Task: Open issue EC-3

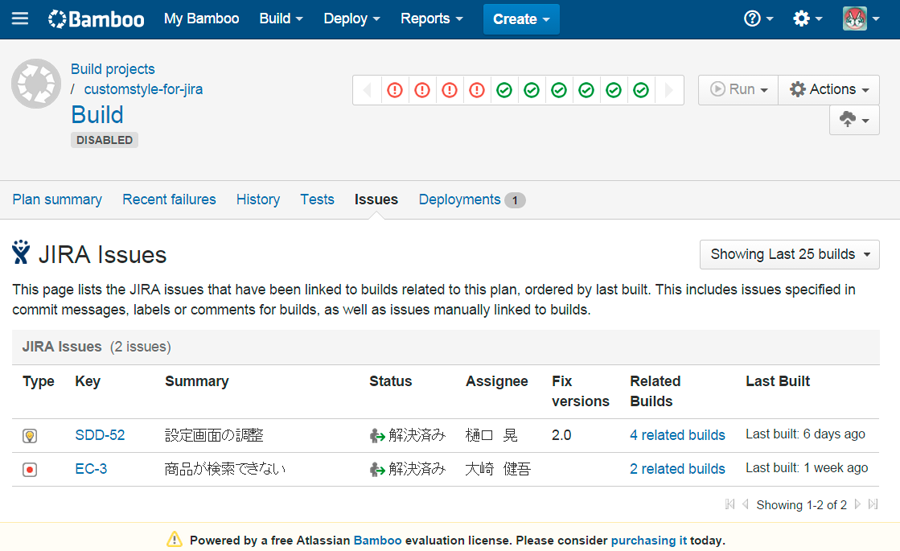Action: pyautogui.click(x=91, y=469)
